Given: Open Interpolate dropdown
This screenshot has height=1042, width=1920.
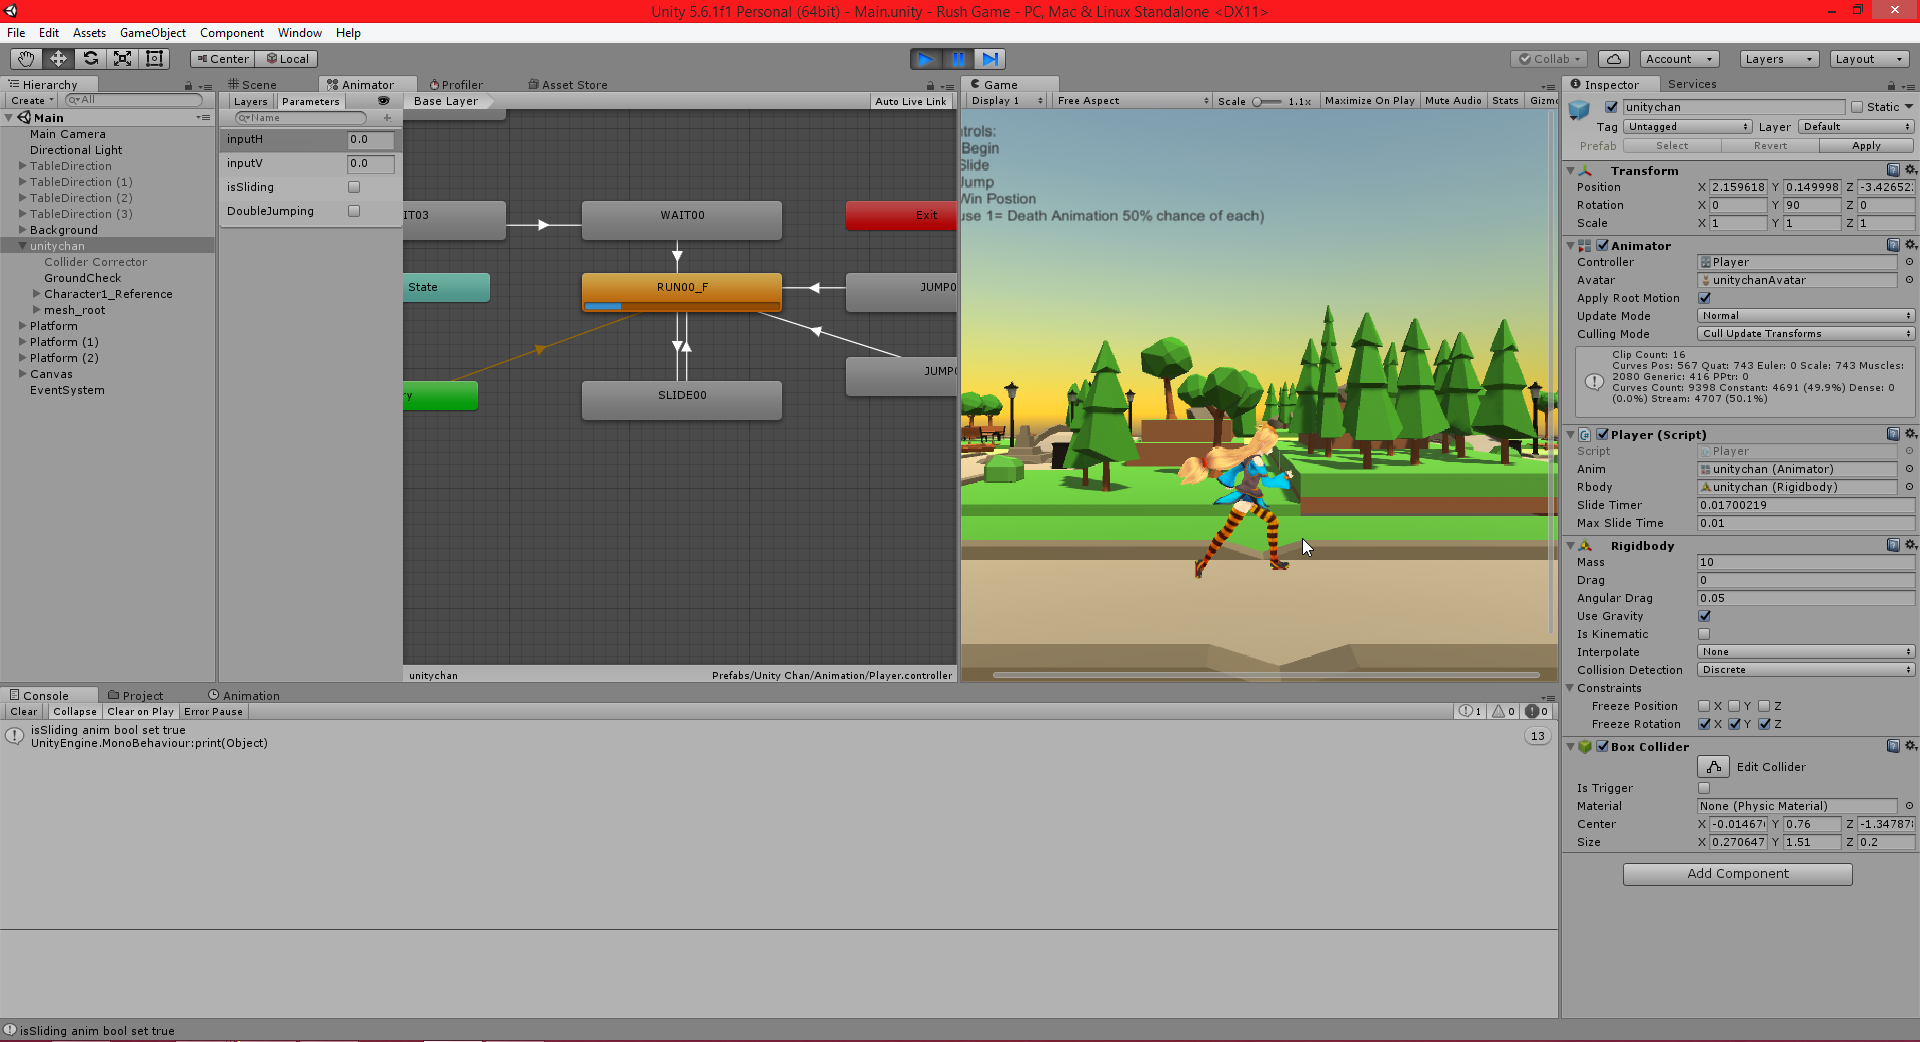Looking at the screenshot, I should (1806, 652).
